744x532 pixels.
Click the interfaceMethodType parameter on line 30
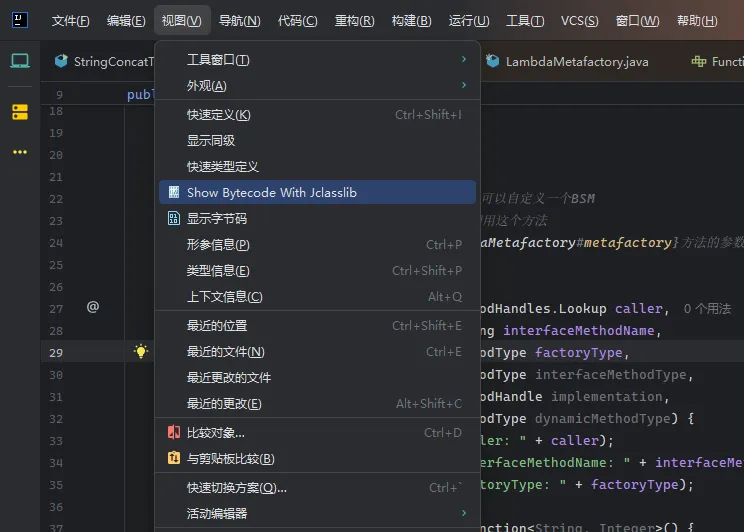click(x=611, y=374)
